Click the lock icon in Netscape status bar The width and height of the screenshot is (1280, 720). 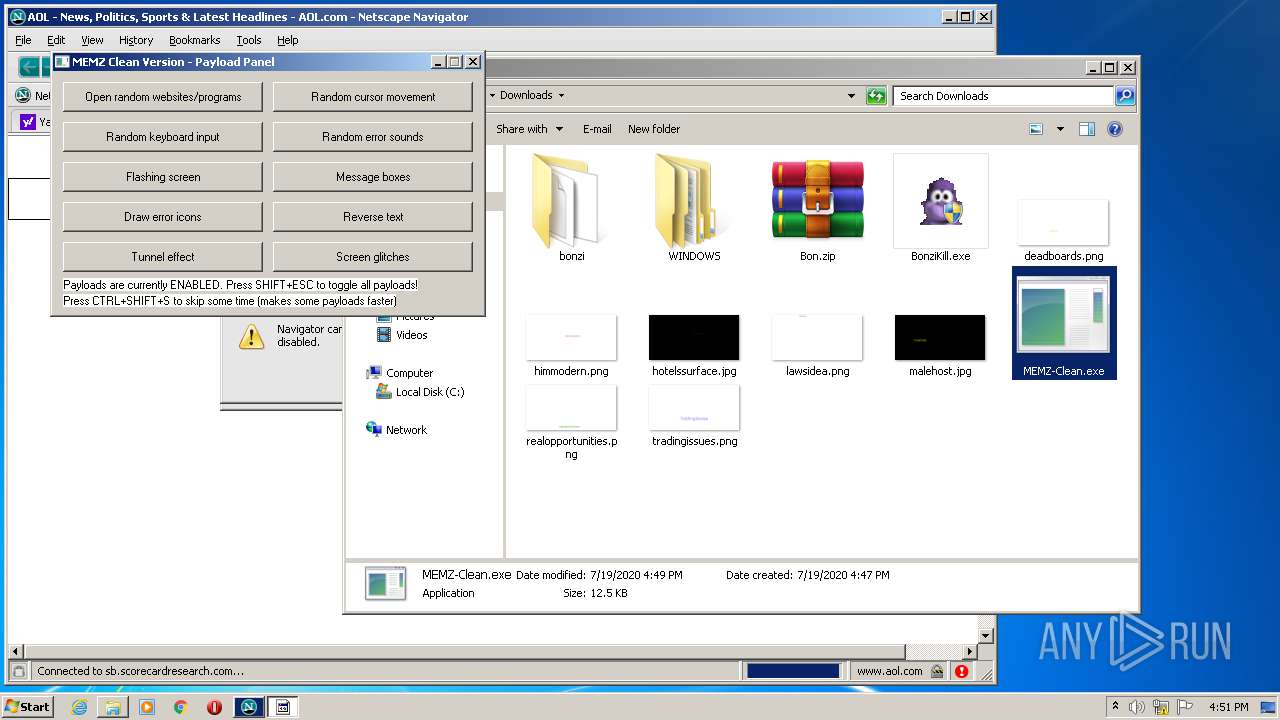[x=18, y=671]
